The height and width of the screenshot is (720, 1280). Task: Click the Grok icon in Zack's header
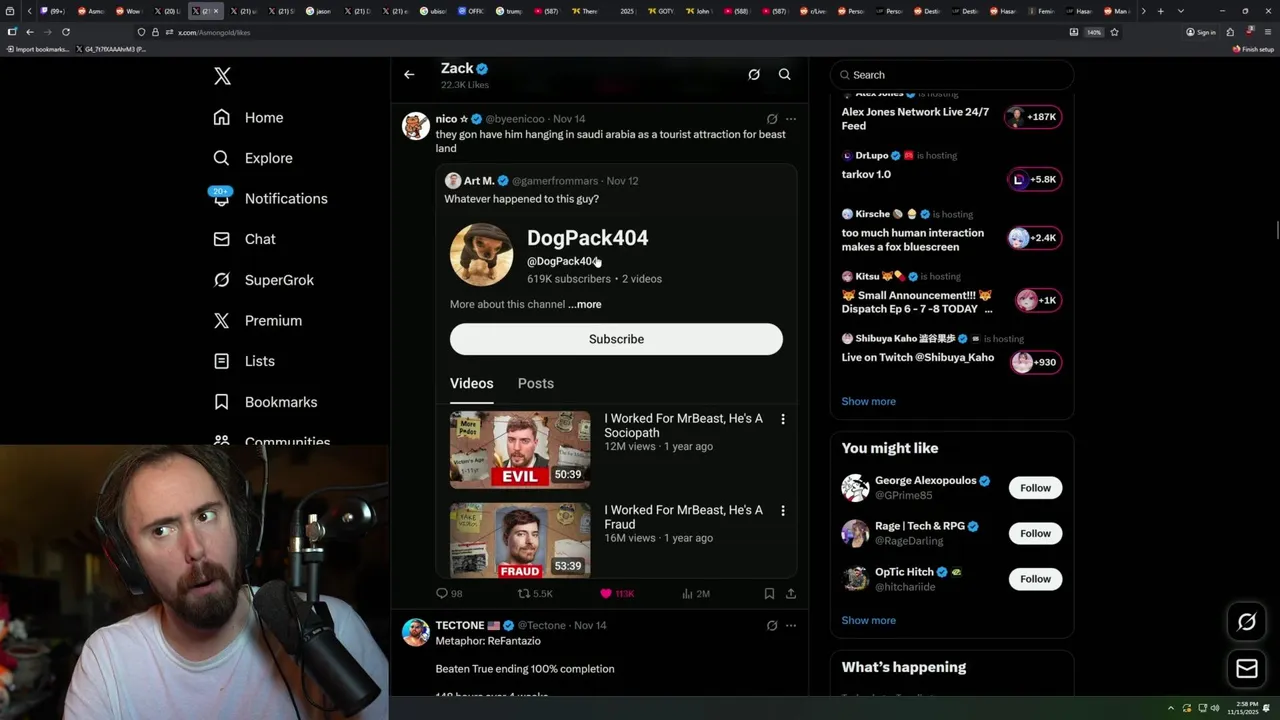pyautogui.click(x=754, y=74)
